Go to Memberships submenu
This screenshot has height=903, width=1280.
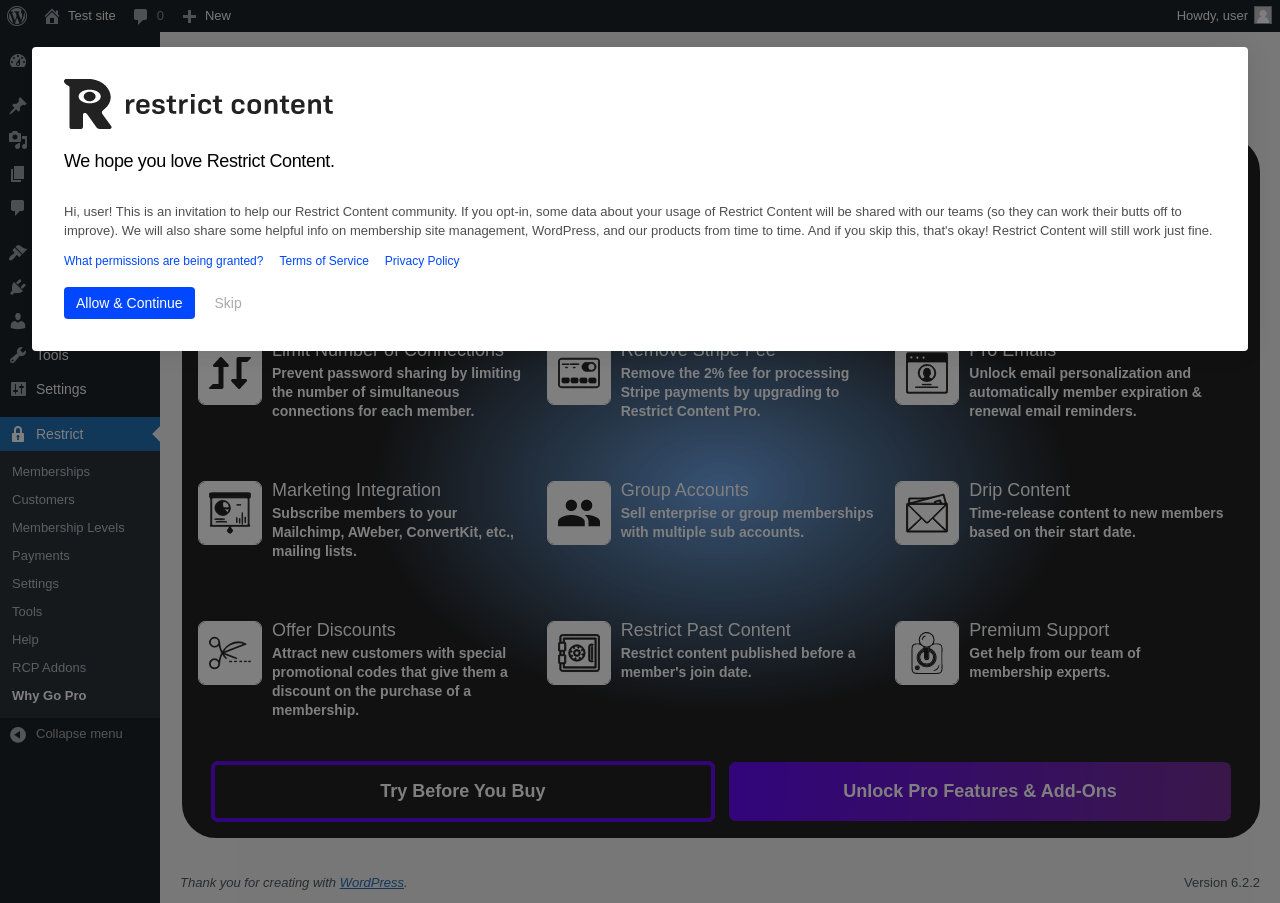(51, 472)
